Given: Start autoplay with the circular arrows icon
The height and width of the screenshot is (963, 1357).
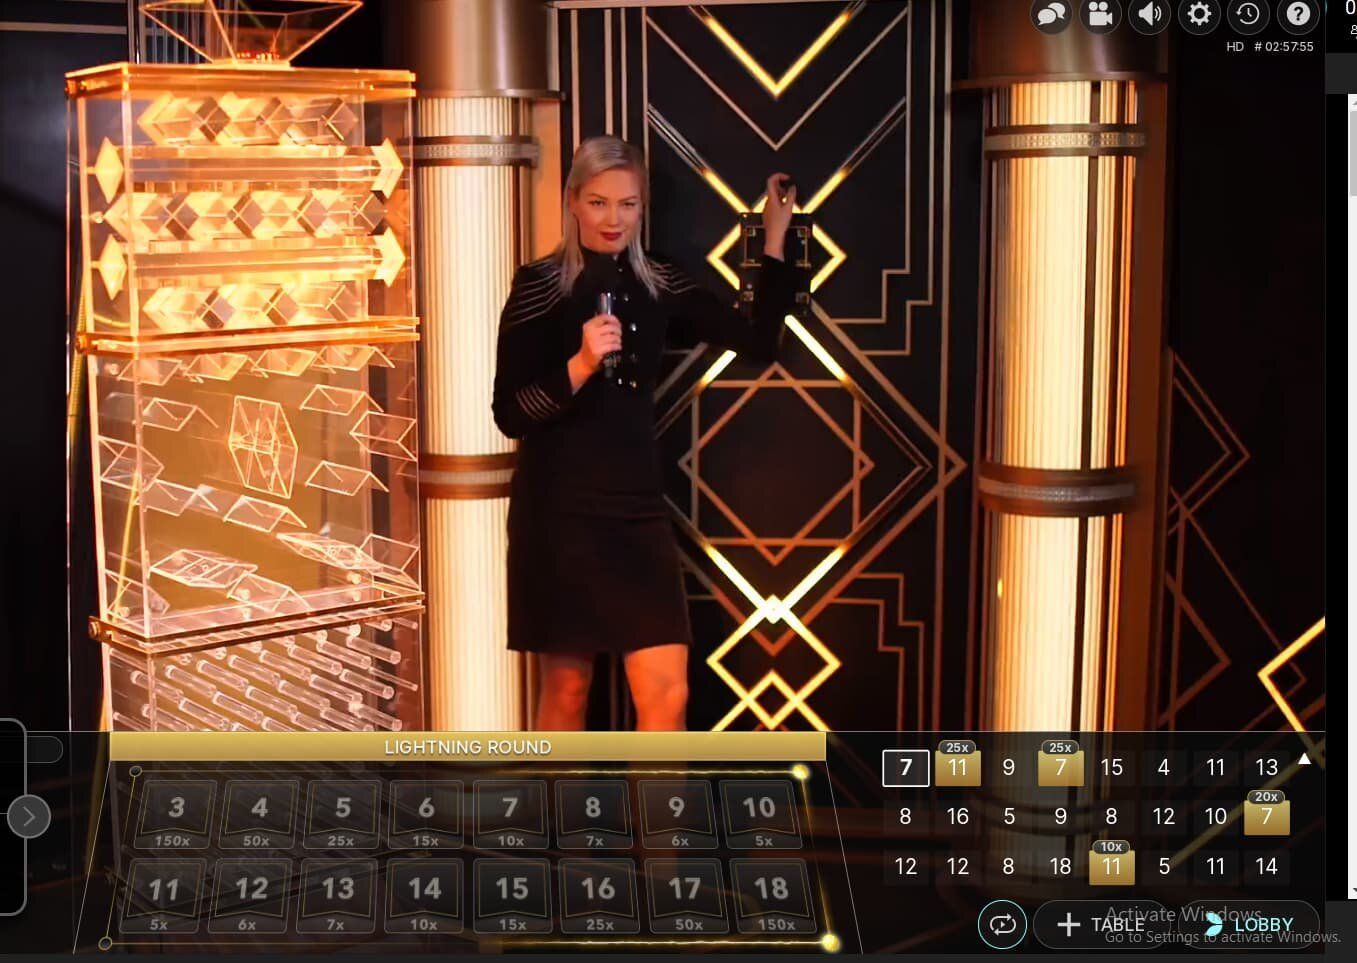Looking at the screenshot, I should pos(1003,925).
